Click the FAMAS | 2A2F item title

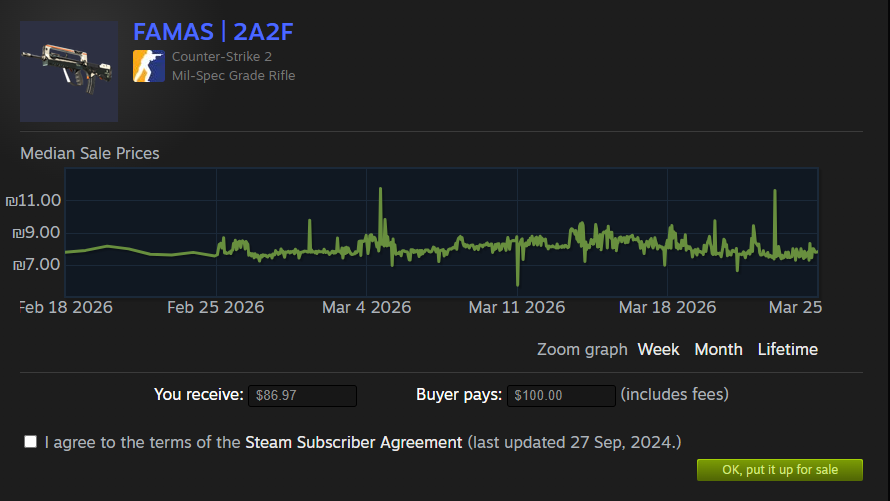click(x=213, y=31)
